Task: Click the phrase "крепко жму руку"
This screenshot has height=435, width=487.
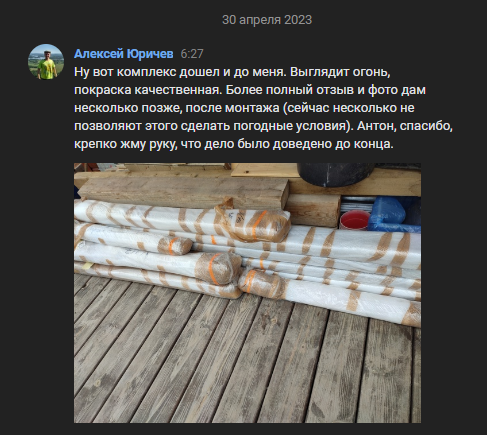Action: (125, 144)
